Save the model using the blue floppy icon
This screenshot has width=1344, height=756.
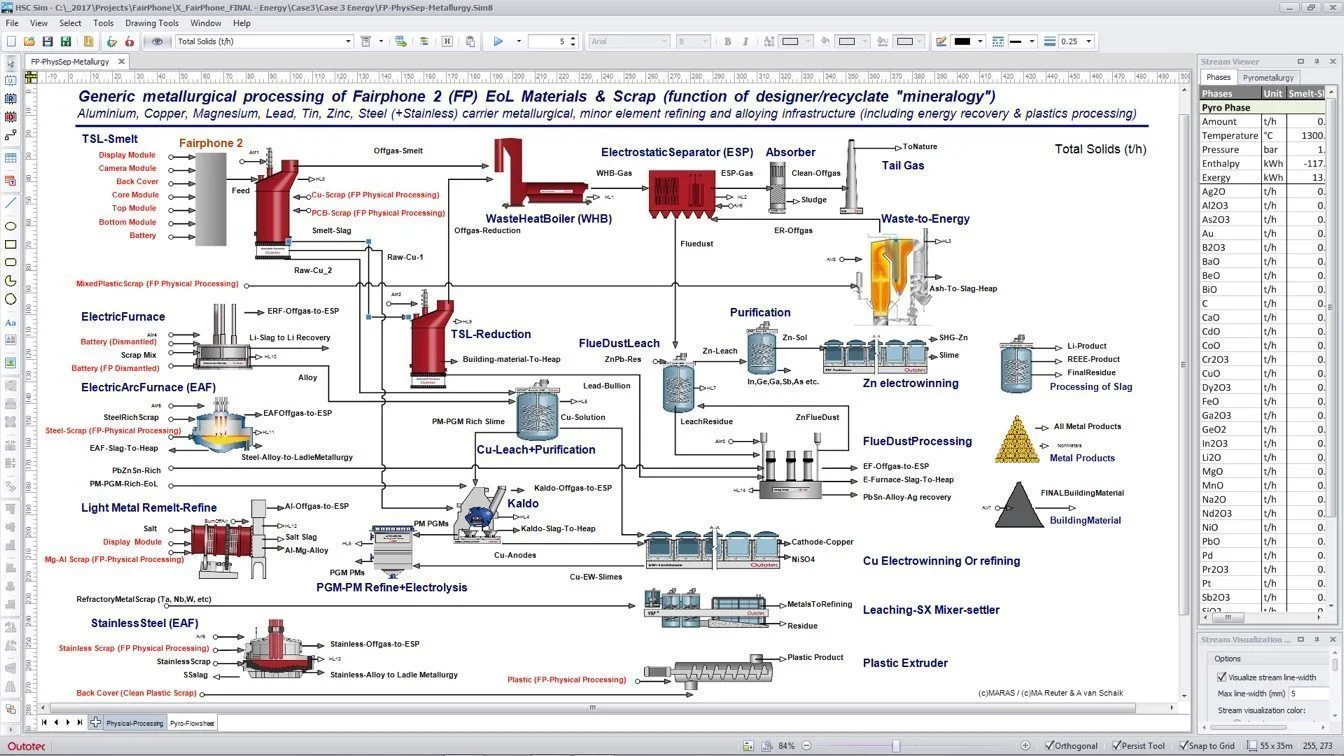47,41
